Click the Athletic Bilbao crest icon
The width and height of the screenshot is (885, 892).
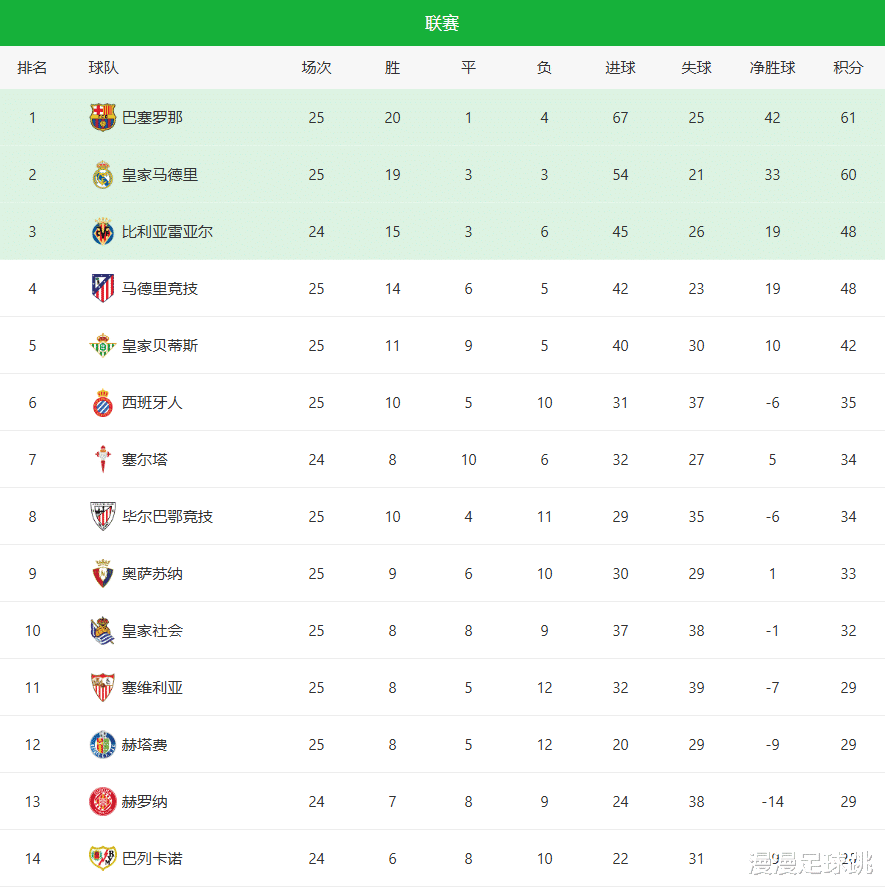point(103,517)
